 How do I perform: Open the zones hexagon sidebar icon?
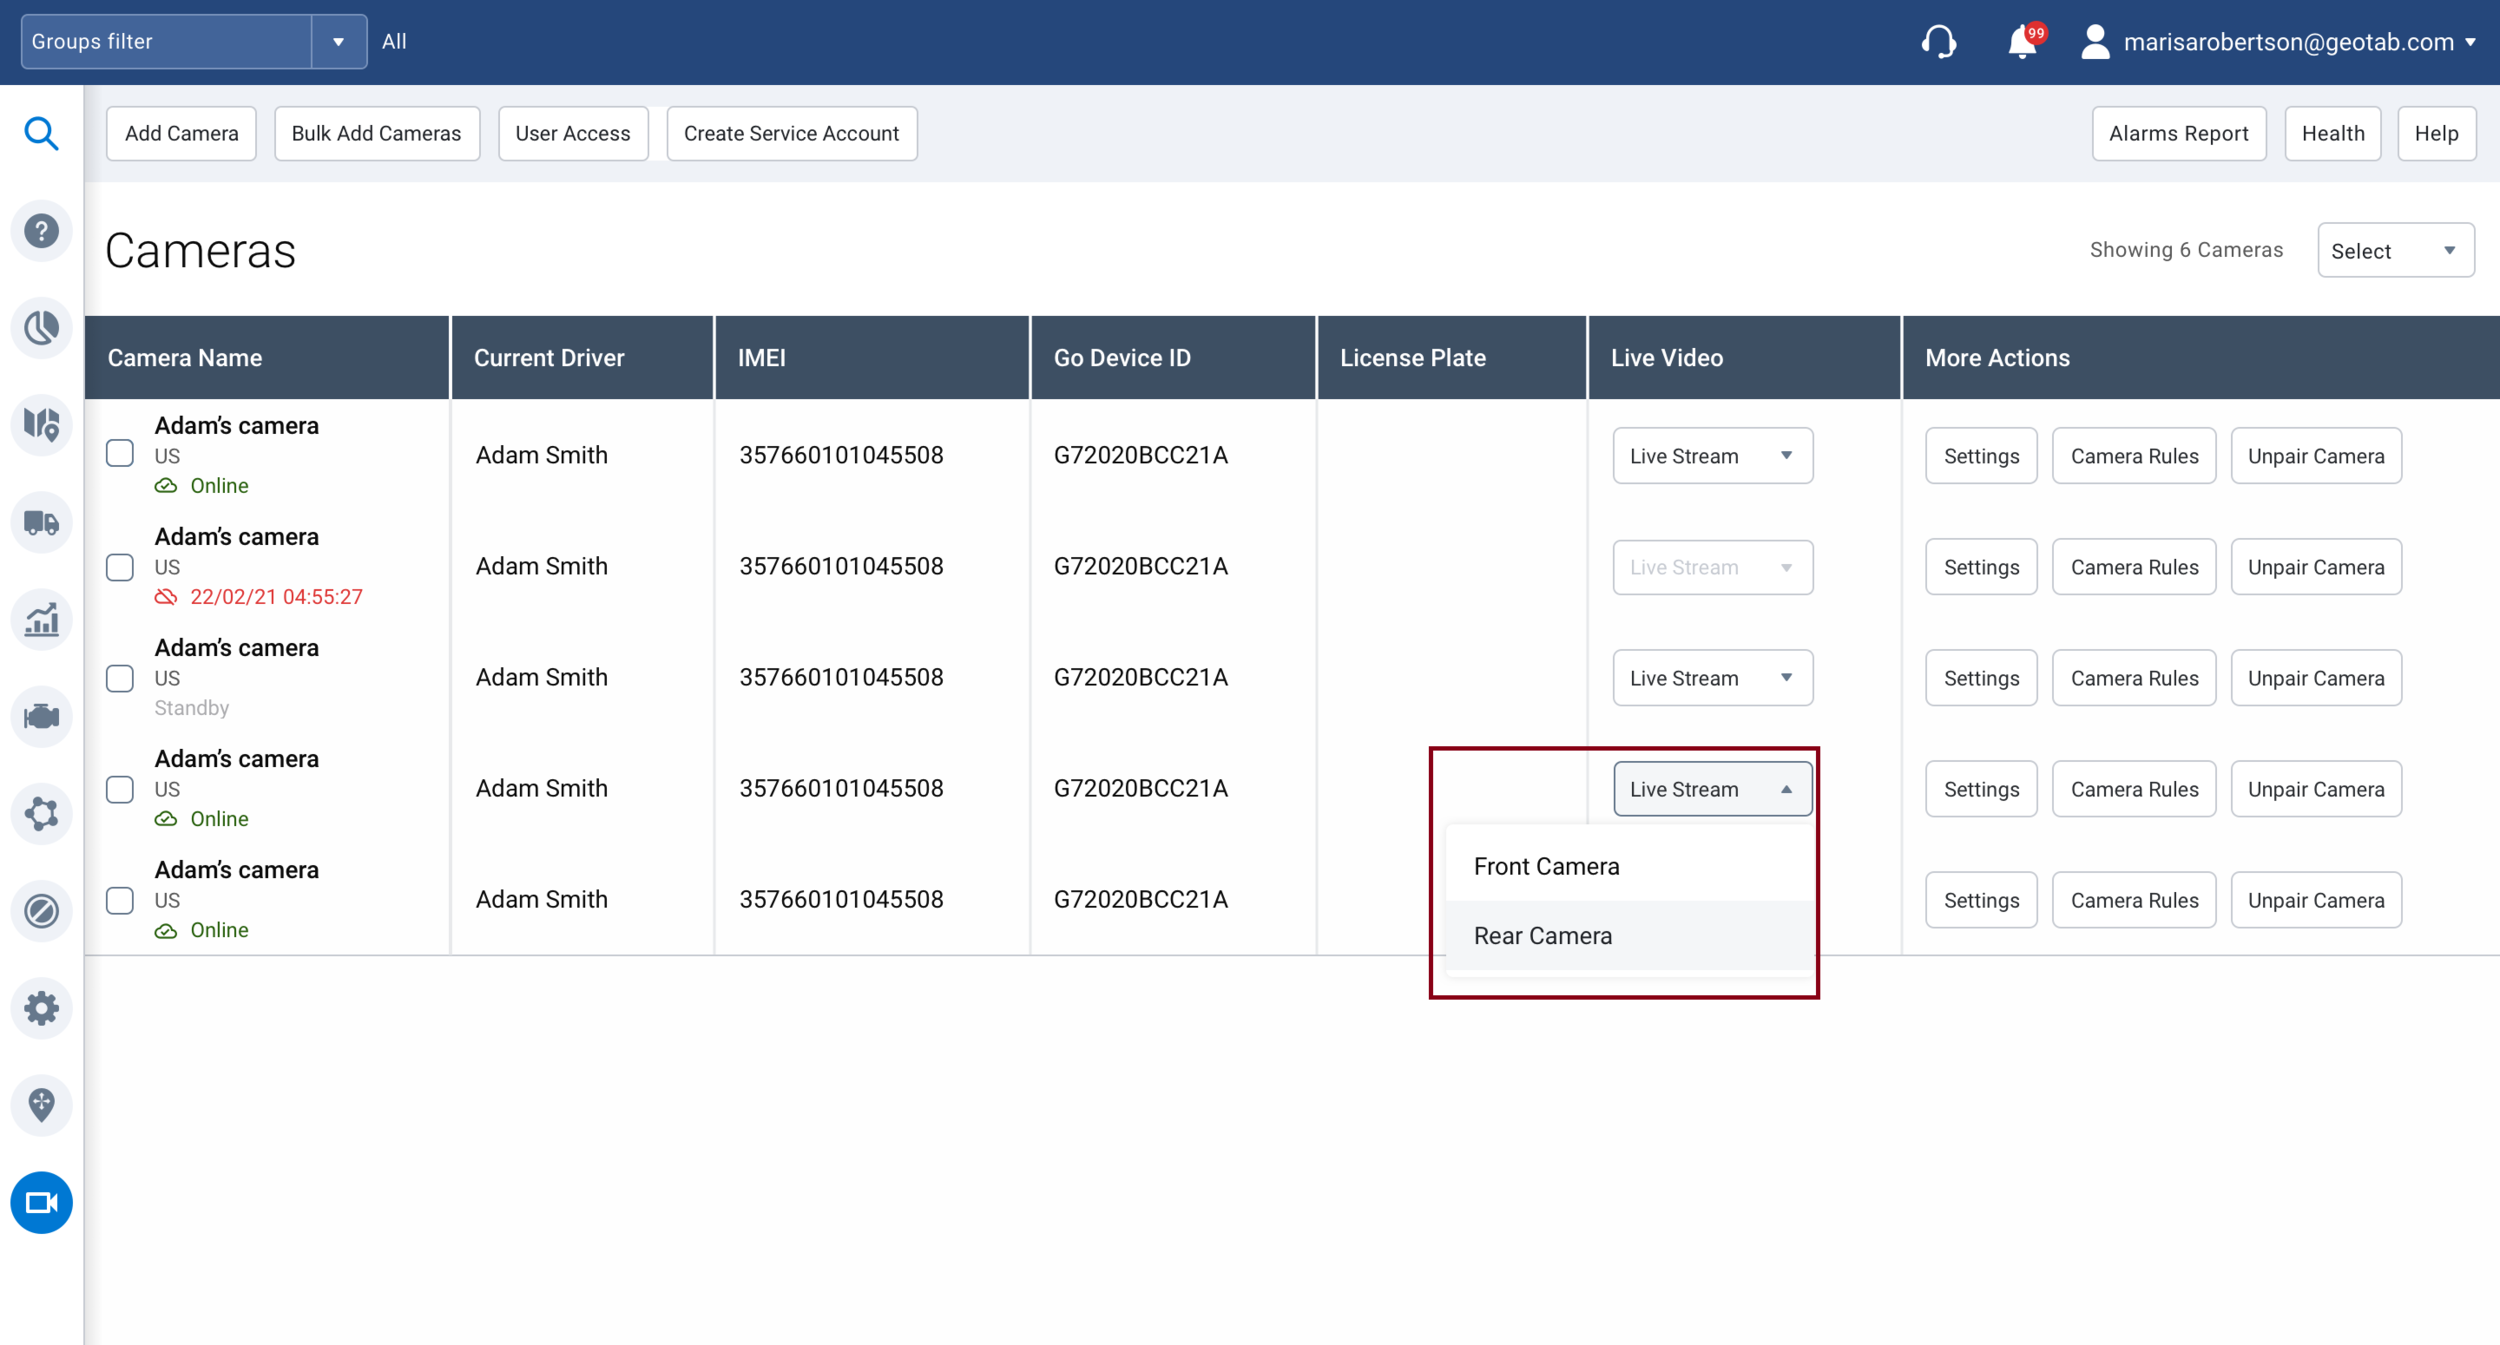[x=41, y=814]
